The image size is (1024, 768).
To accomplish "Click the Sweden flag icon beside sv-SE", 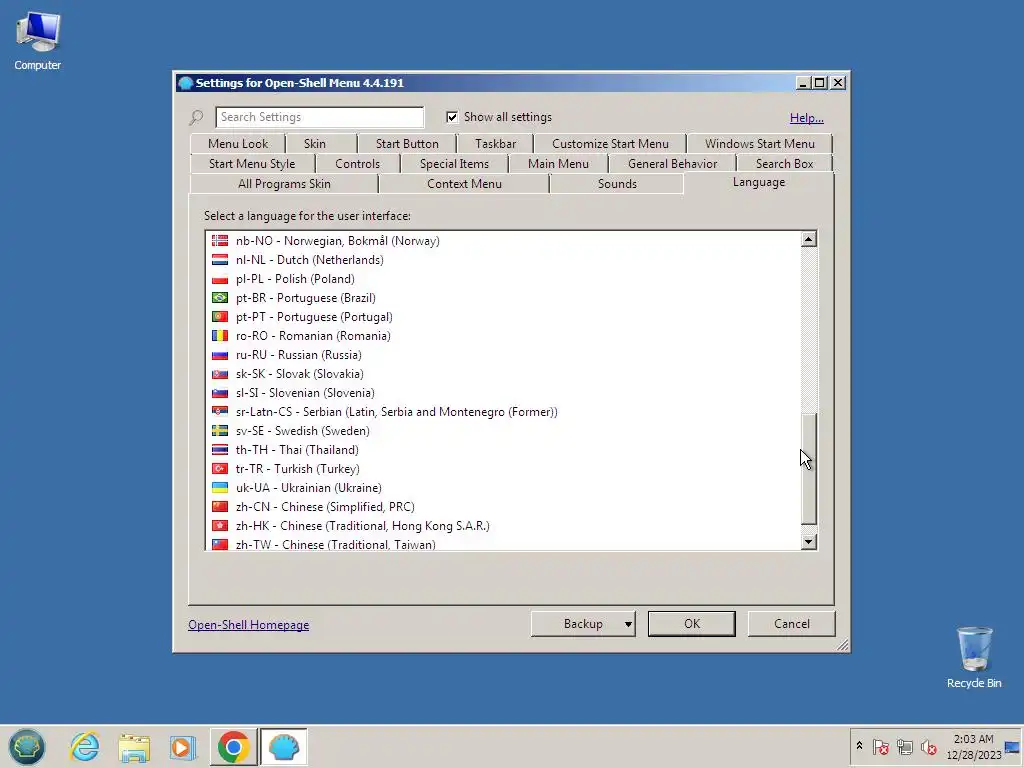I will tap(220, 431).
